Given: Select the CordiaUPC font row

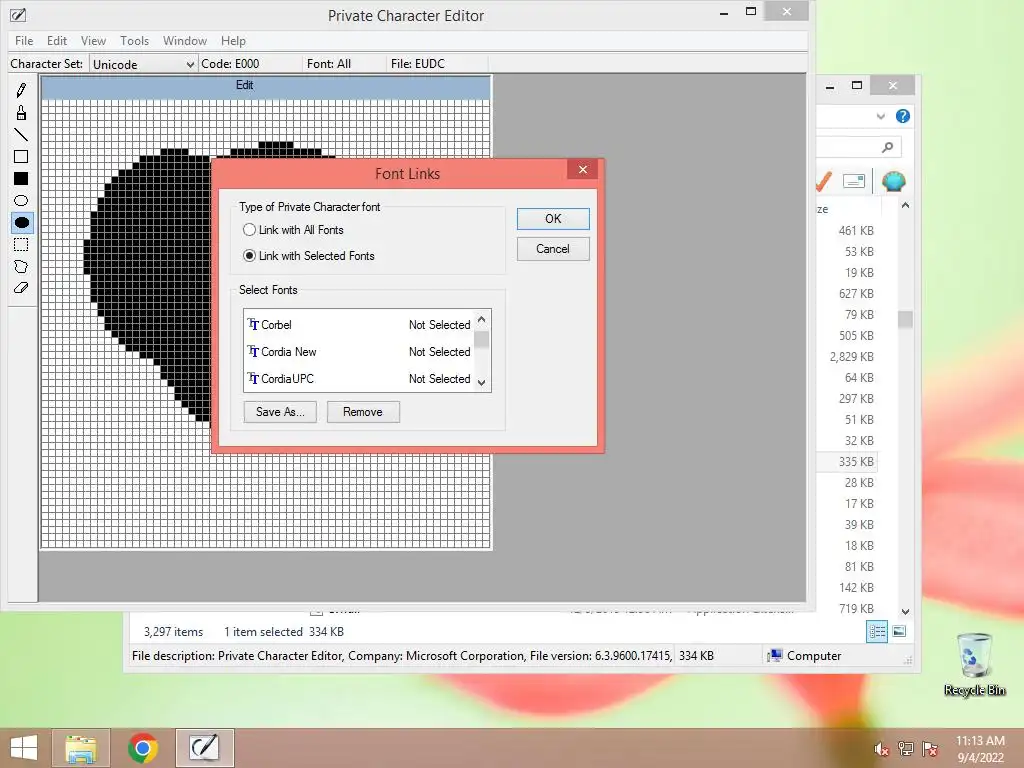Looking at the screenshot, I should 359,379.
